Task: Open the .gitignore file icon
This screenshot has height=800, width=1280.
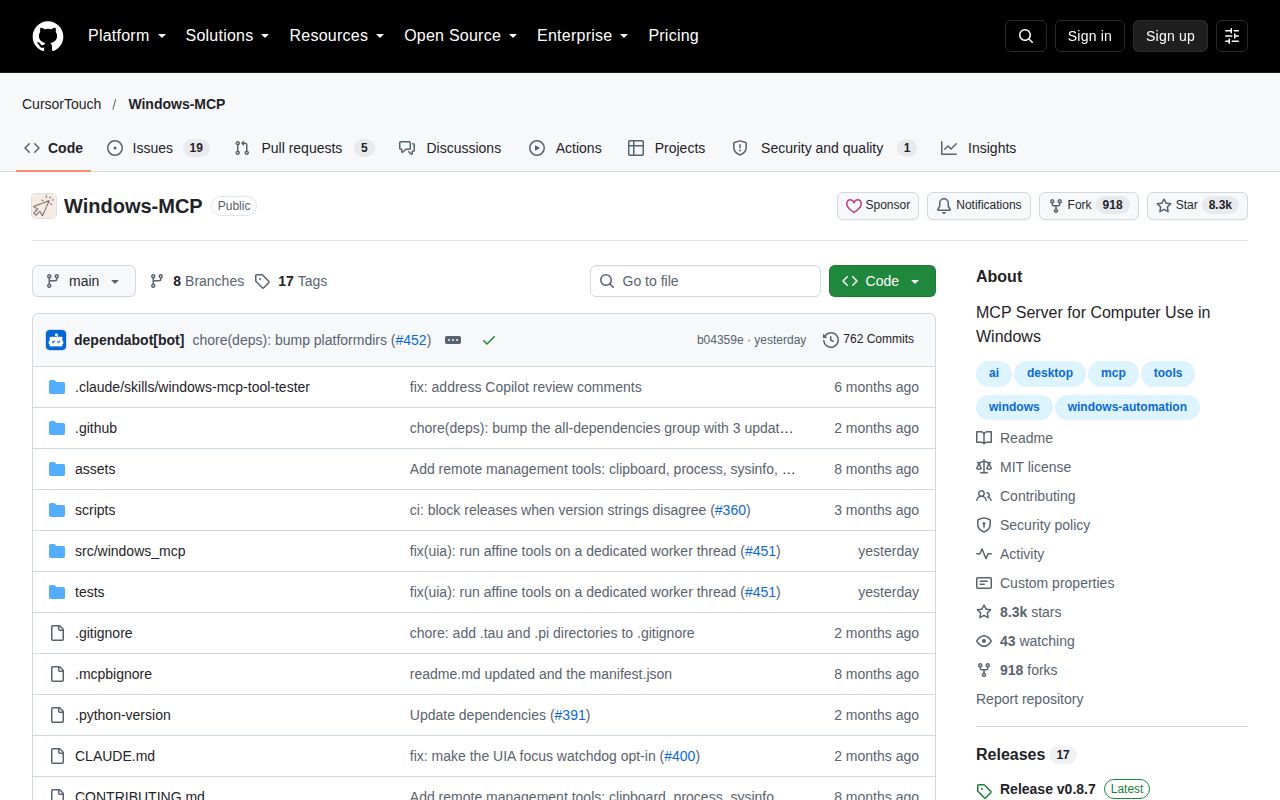Action: [57, 633]
